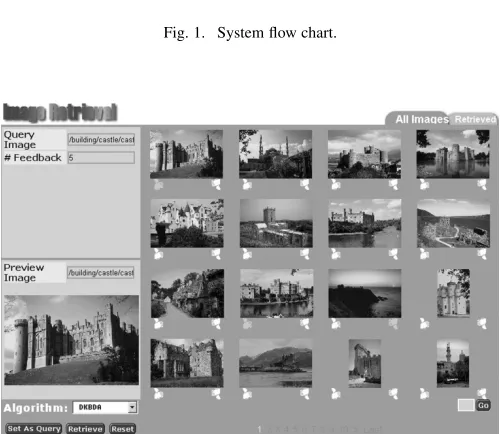
Task: Thumbs-down the stone manor house image
Action: [x=216, y=394]
